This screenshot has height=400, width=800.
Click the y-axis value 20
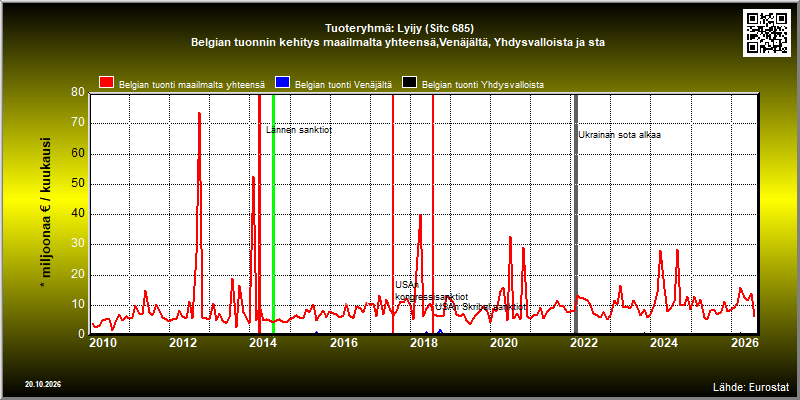click(x=78, y=275)
